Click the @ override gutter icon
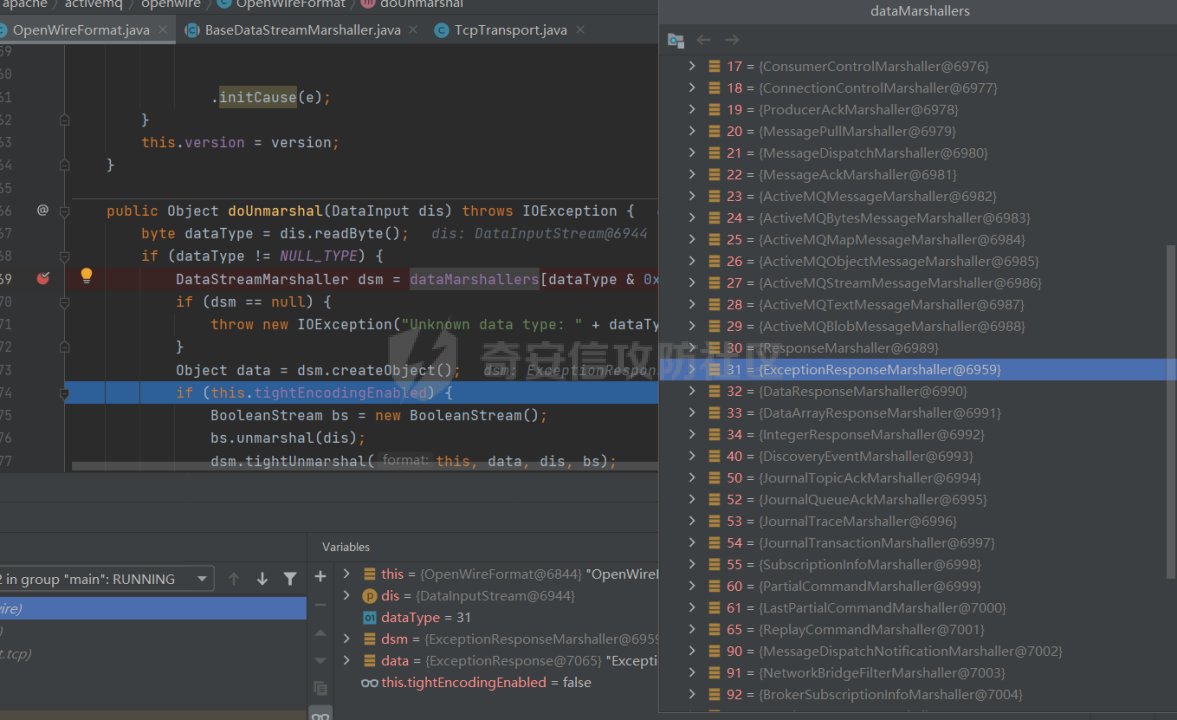This screenshot has width=1177, height=720. coord(43,210)
